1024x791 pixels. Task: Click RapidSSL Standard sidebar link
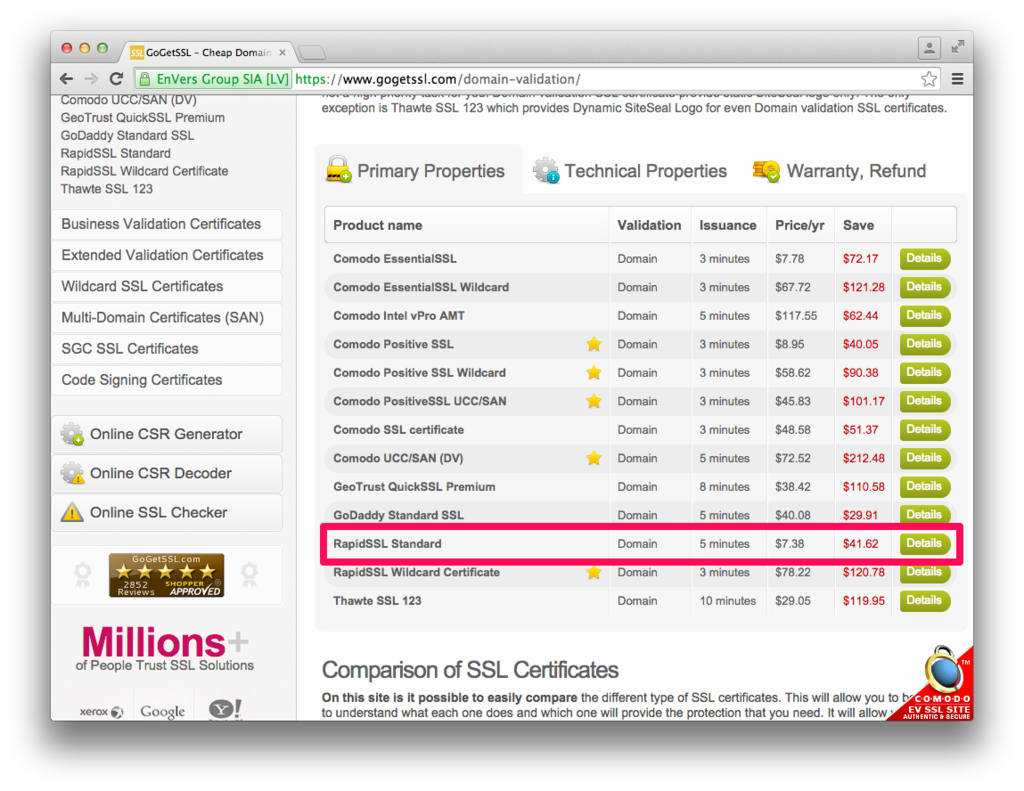pos(116,153)
